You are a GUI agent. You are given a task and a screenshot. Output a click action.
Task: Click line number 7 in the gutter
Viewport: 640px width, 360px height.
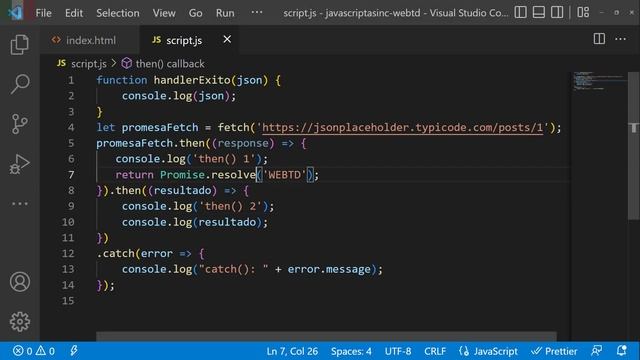tap(71, 175)
